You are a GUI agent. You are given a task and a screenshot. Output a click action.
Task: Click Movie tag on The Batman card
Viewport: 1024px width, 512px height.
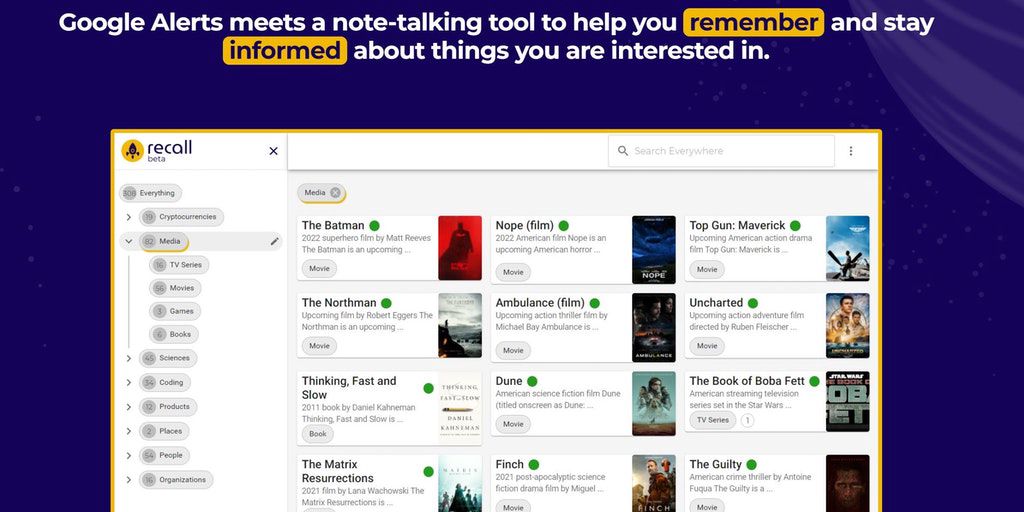tap(319, 268)
